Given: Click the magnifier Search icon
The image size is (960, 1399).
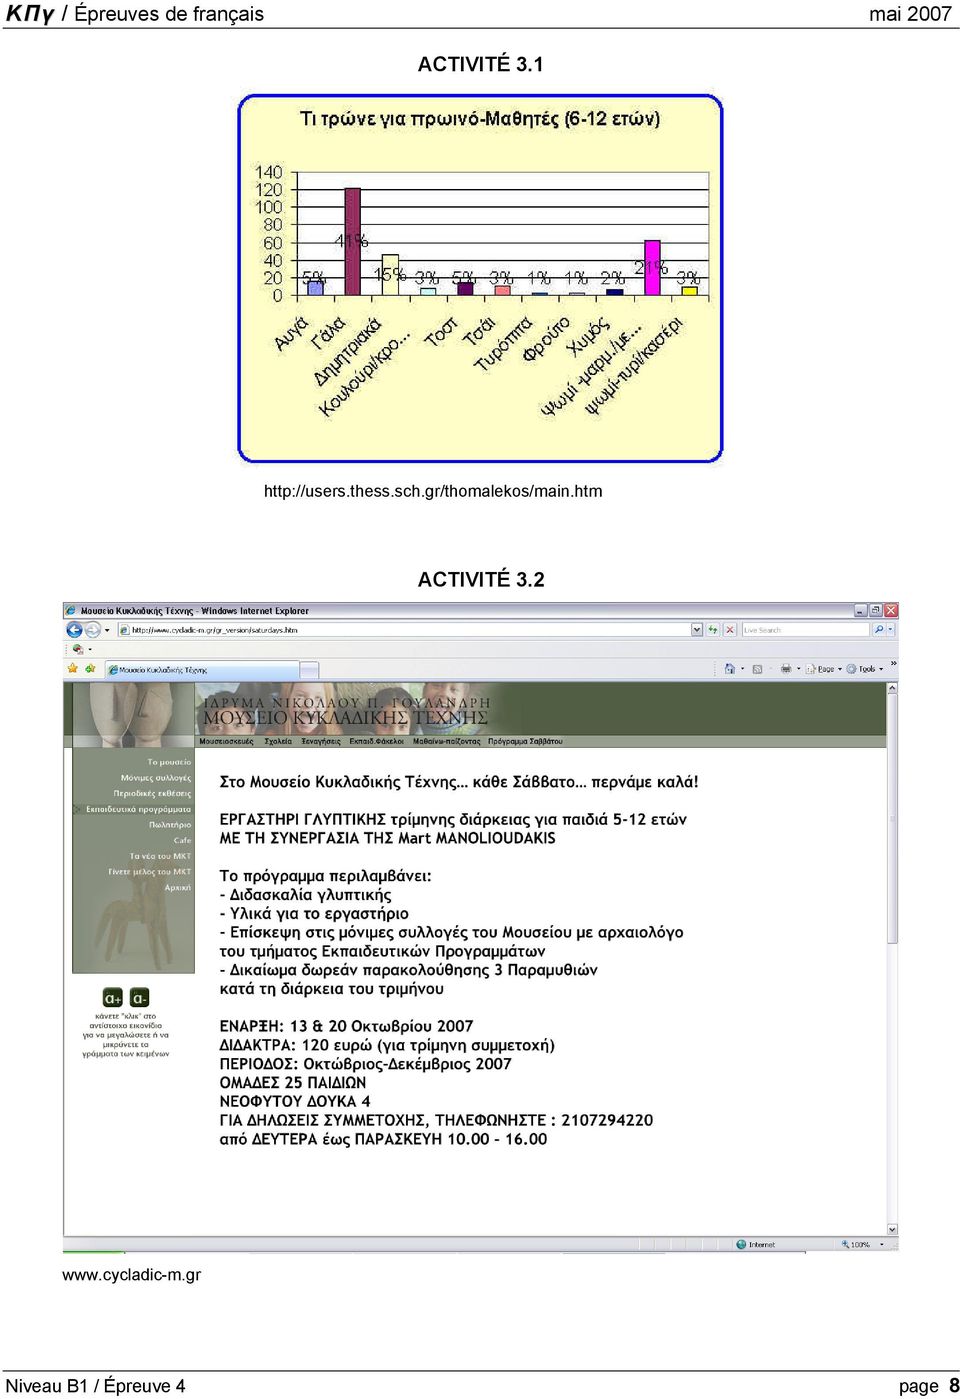Looking at the screenshot, I should pyautogui.click(x=879, y=630).
